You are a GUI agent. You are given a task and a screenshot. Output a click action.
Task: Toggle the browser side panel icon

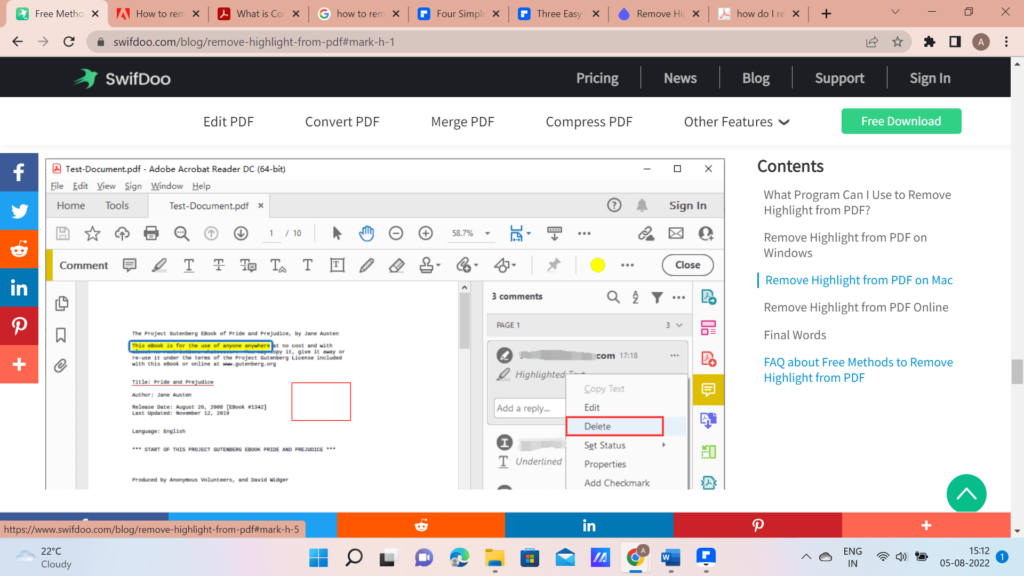coord(955,42)
